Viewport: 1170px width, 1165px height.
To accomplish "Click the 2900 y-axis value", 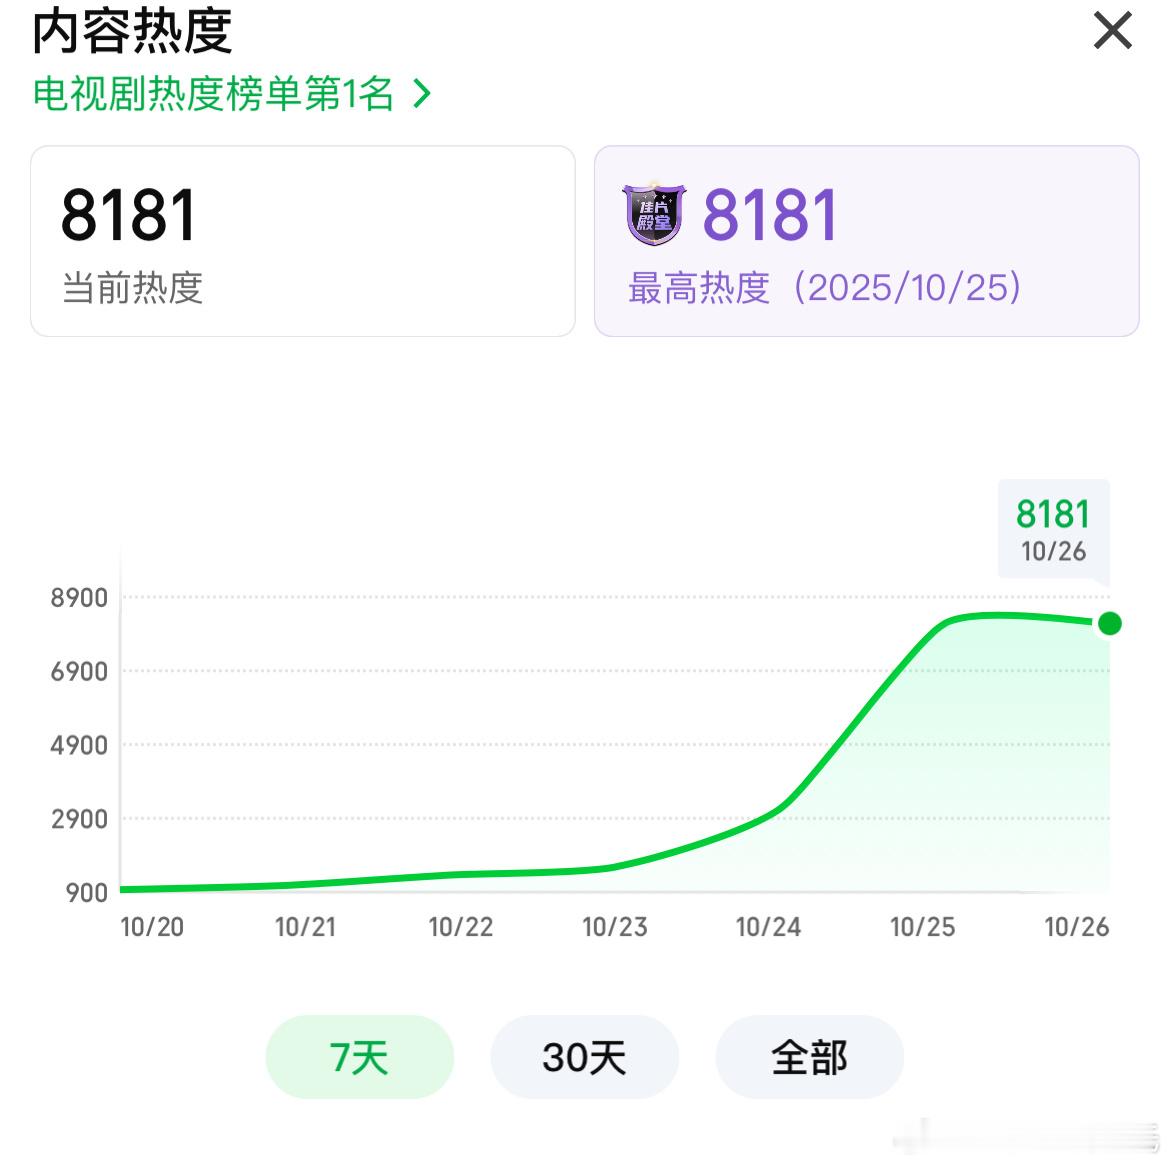I will [79, 819].
